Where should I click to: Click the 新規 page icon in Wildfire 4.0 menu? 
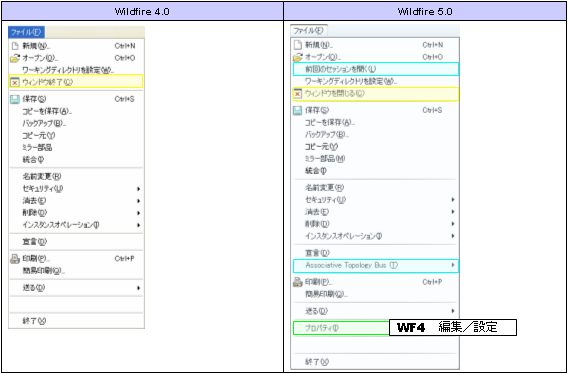coord(15,46)
